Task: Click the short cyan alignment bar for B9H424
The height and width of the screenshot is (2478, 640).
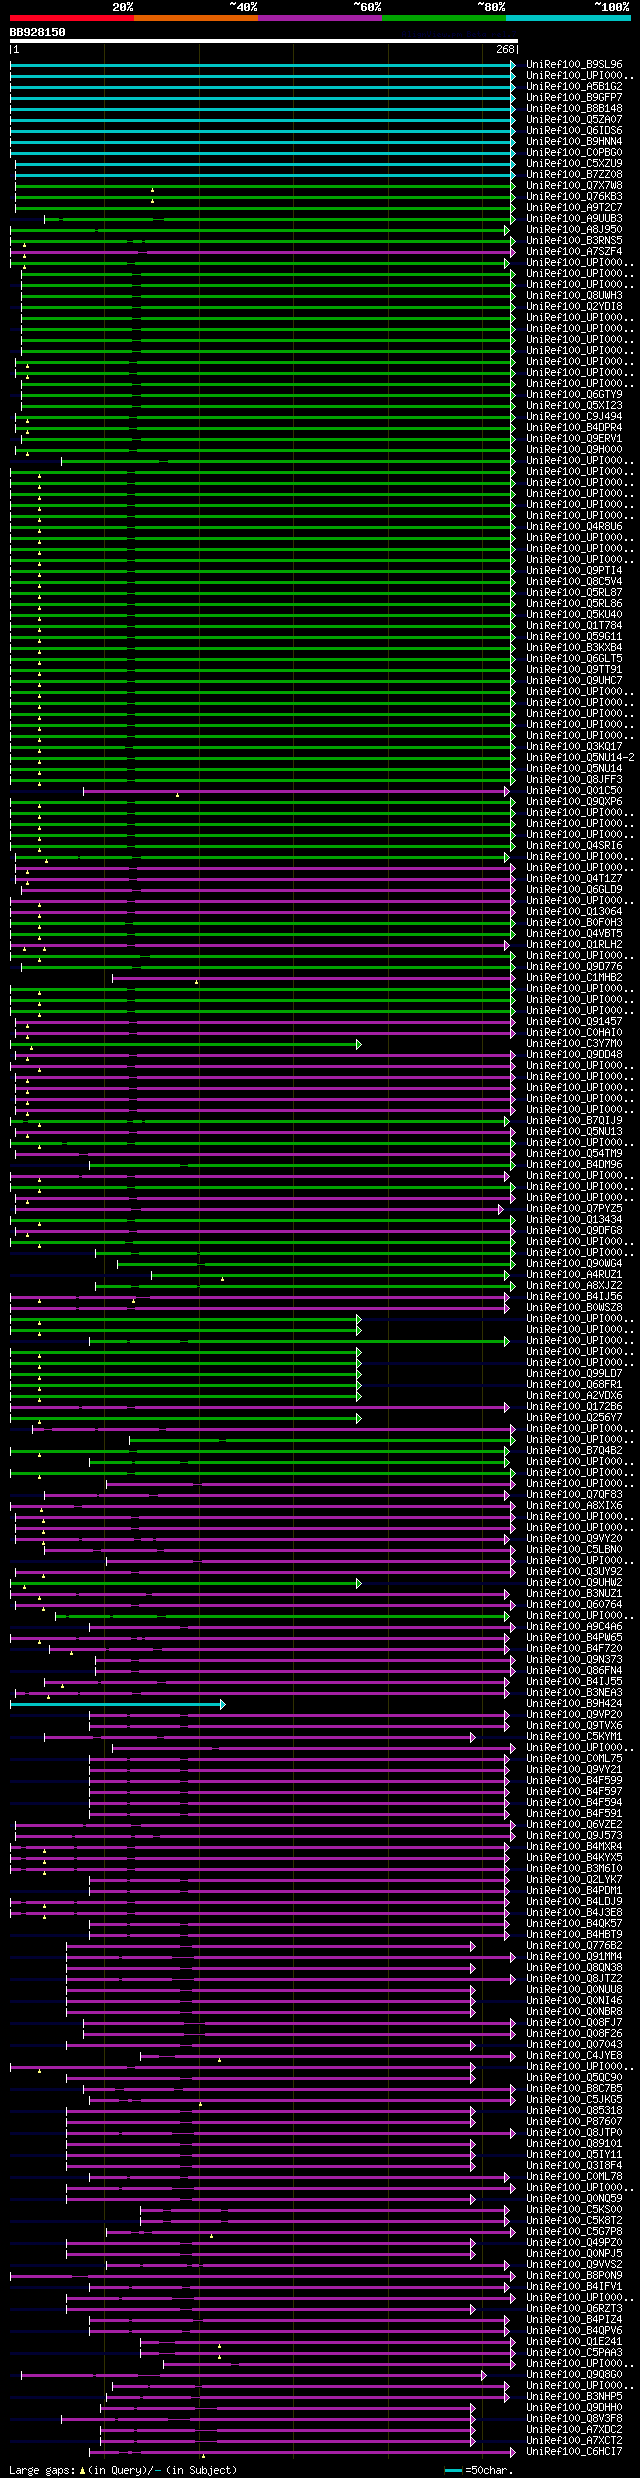Action: pos(118,1704)
